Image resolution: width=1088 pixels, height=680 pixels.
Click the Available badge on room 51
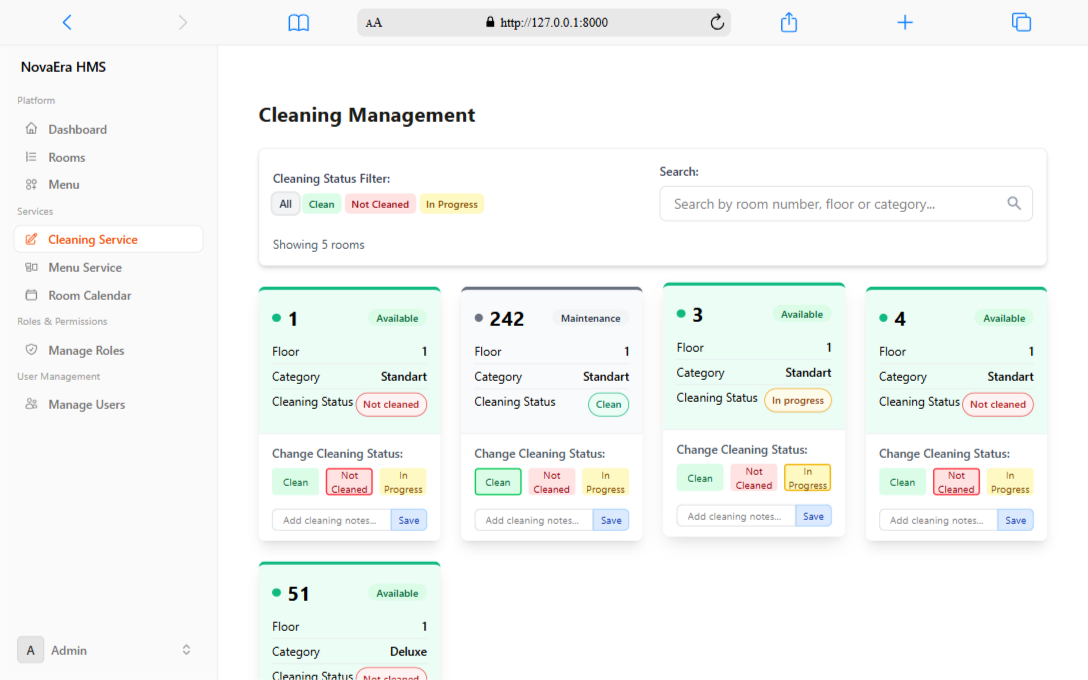click(397, 593)
